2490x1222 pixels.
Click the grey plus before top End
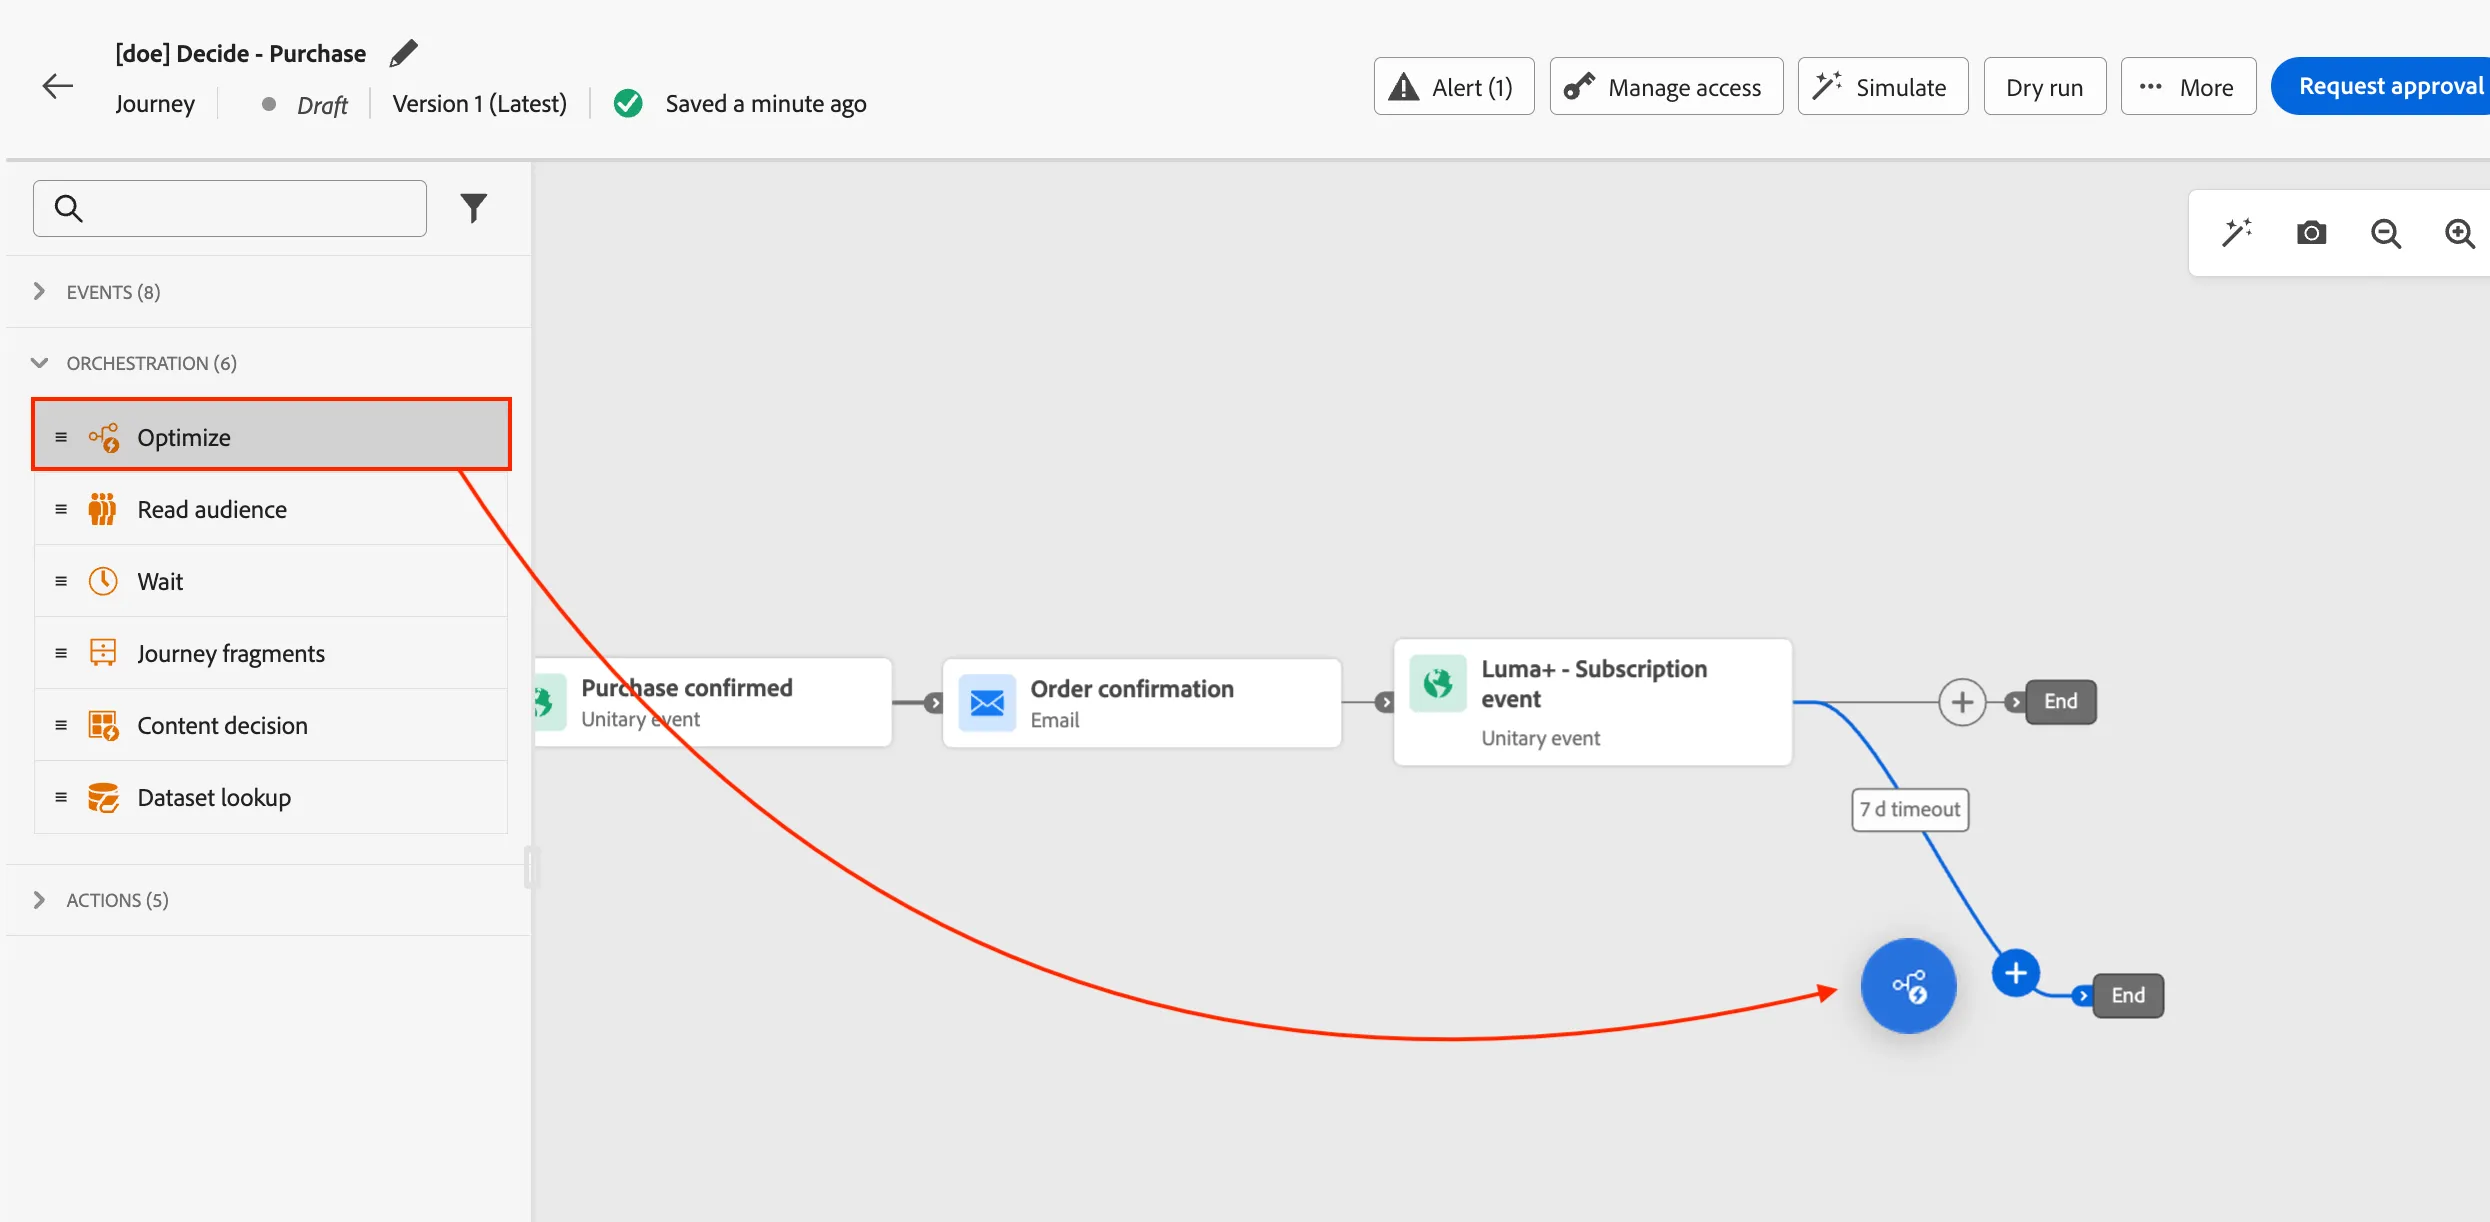point(1962,702)
